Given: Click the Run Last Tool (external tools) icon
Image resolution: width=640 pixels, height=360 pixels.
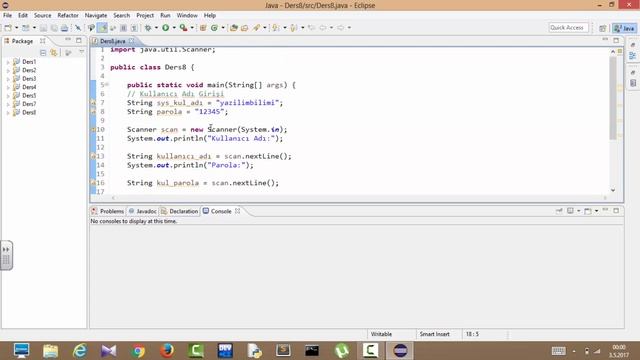Looking at the screenshot, I should (x=184, y=28).
